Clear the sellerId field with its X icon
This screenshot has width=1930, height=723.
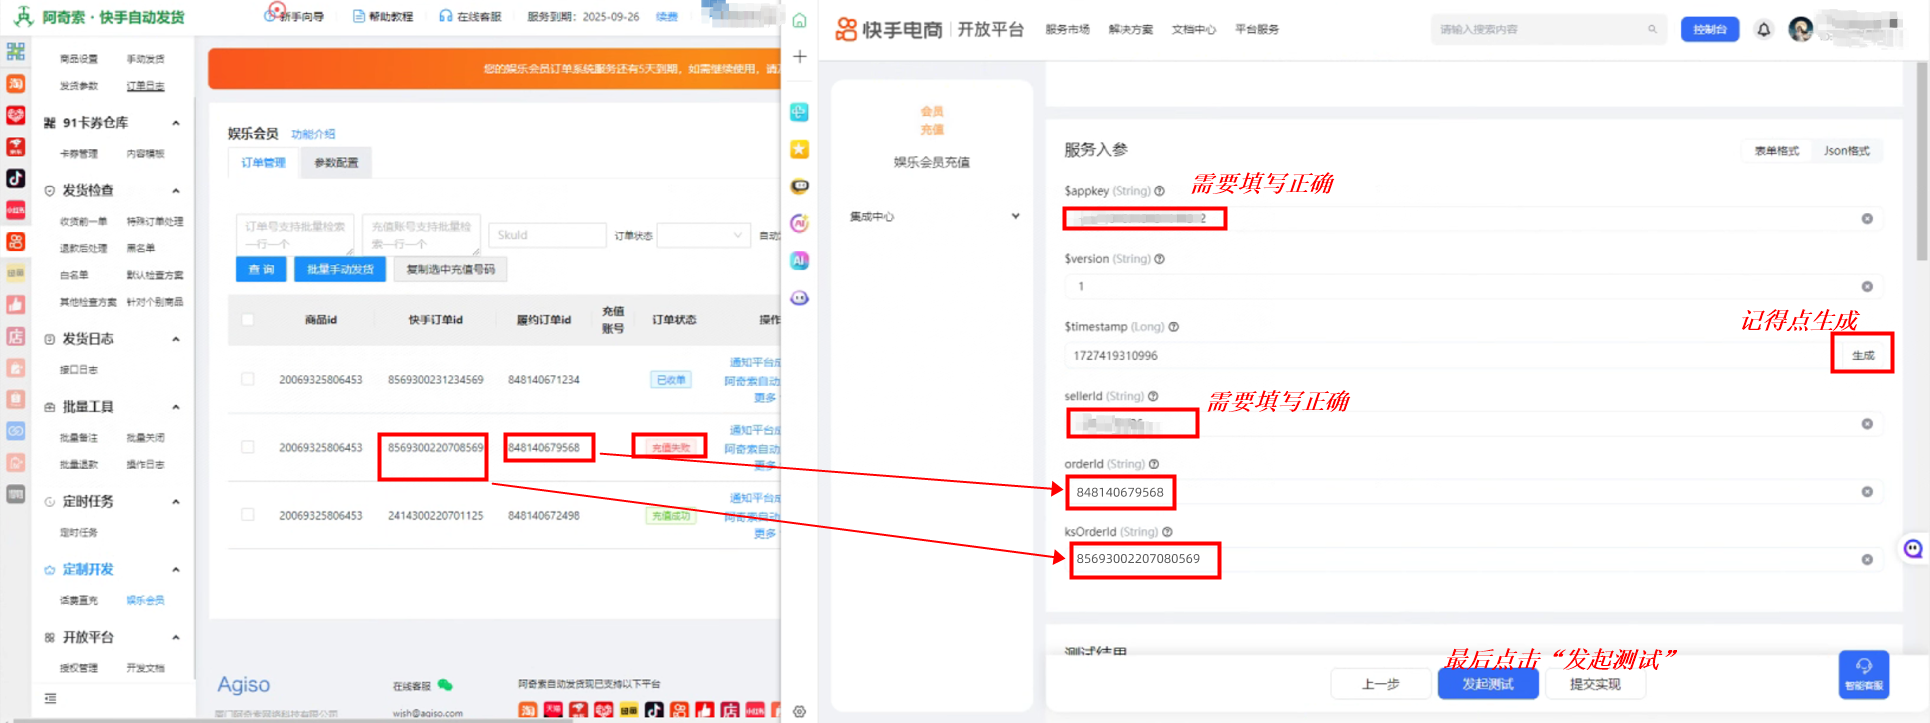pyautogui.click(x=1867, y=424)
